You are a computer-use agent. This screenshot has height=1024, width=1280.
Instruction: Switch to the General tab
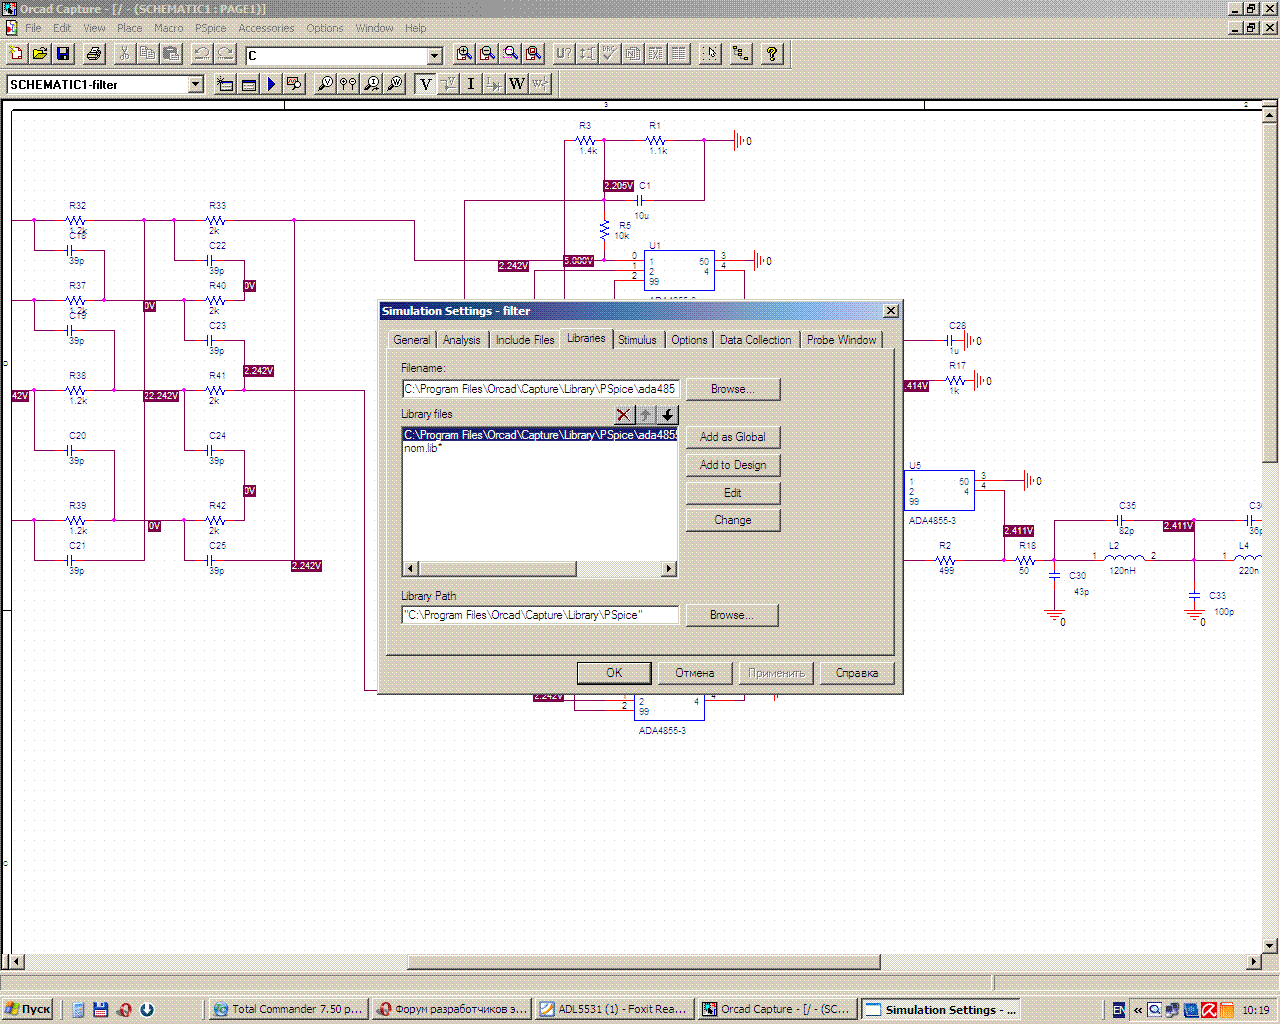[411, 340]
